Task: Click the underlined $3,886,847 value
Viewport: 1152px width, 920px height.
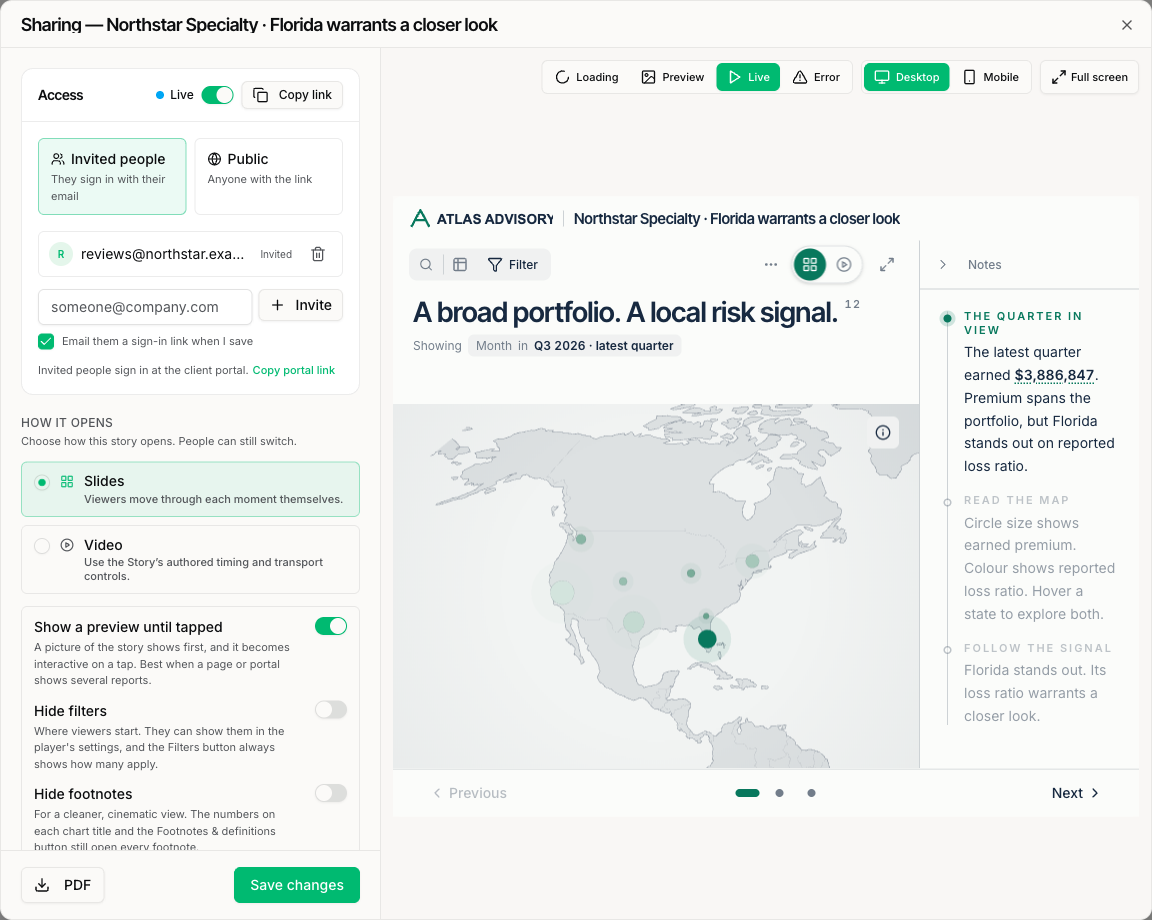Action: (x=1054, y=375)
